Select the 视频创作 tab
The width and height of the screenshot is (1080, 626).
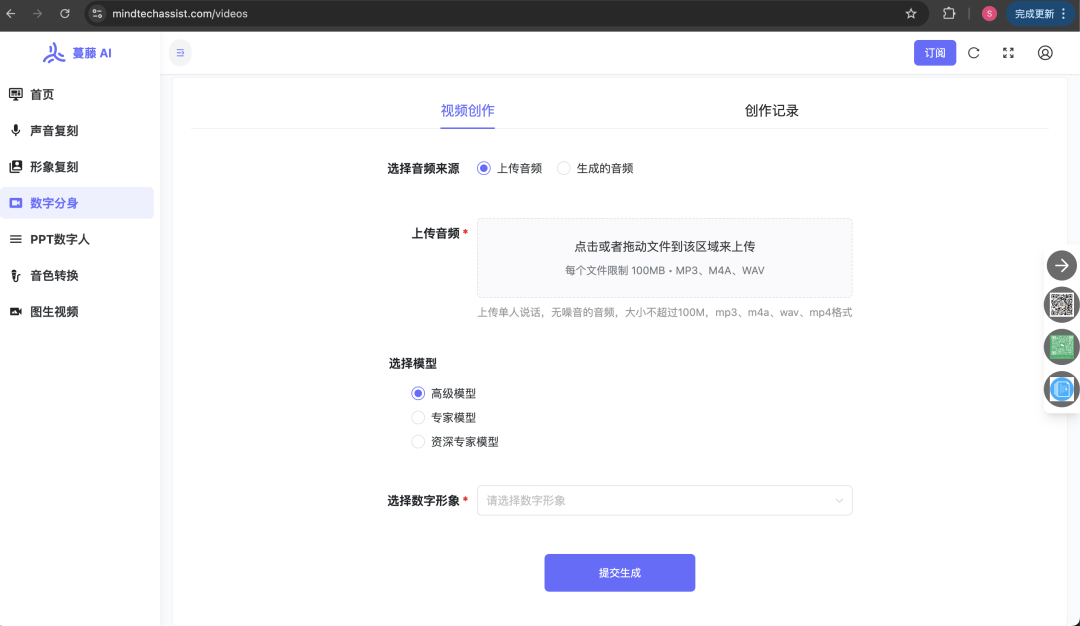pos(467,110)
